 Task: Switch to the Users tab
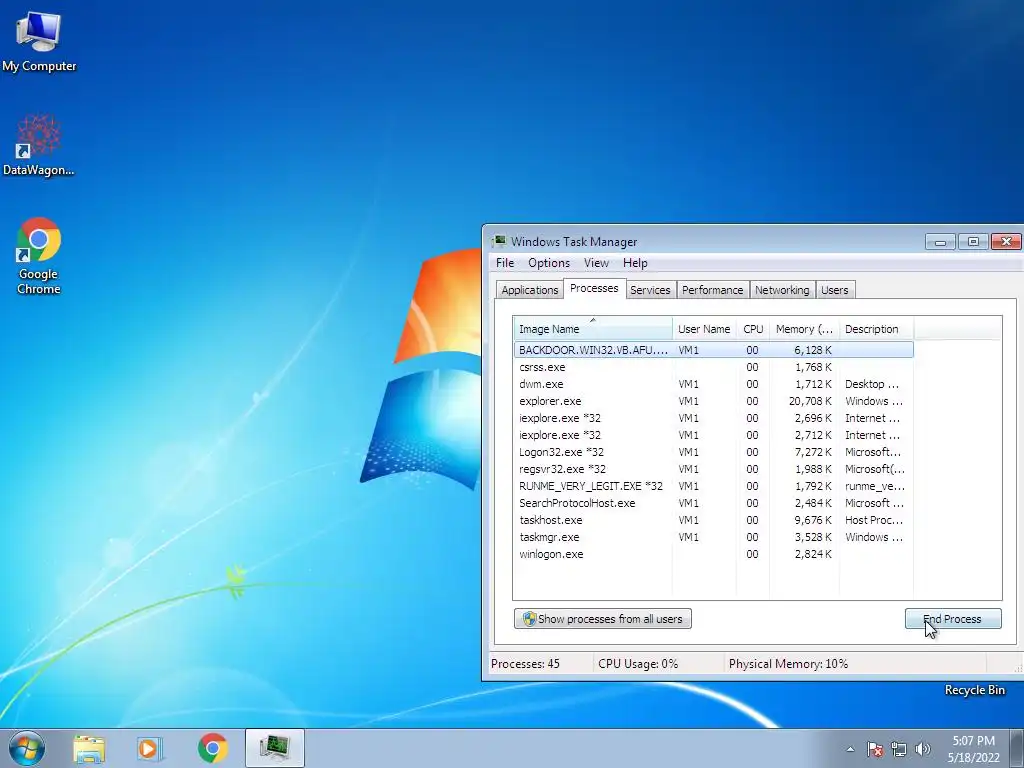click(x=835, y=290)
